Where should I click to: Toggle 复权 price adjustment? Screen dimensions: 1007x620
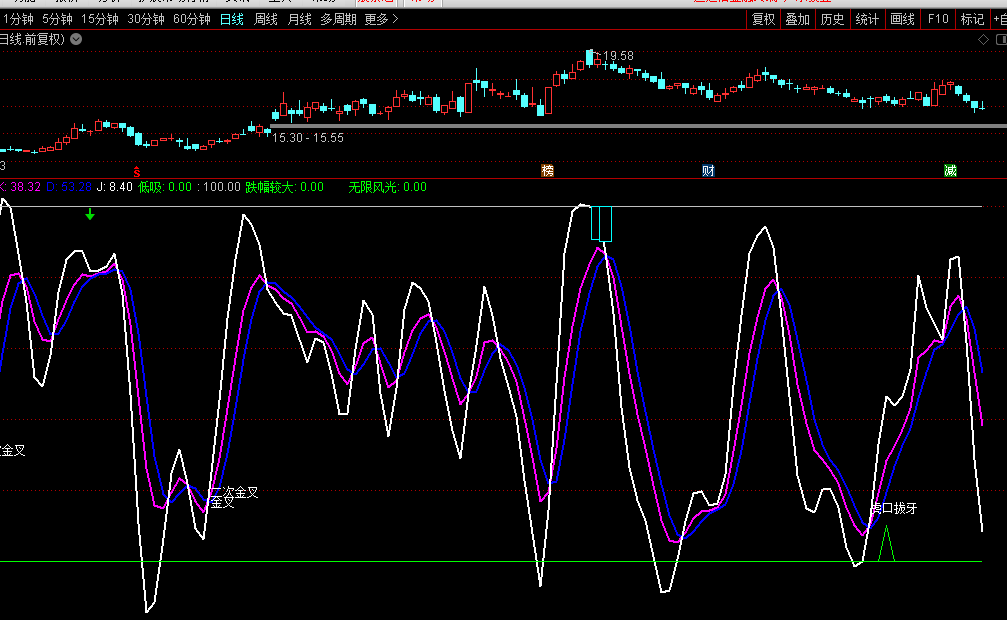tap(763, 19)
